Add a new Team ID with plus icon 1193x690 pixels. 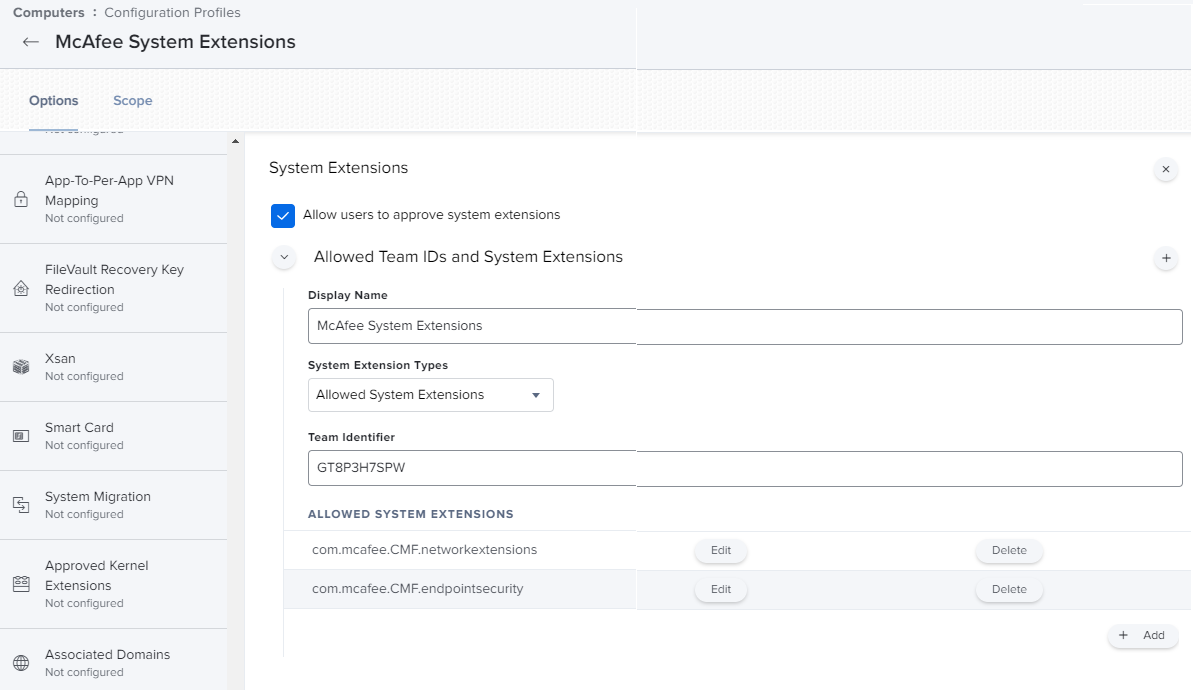click(1165, 258)
